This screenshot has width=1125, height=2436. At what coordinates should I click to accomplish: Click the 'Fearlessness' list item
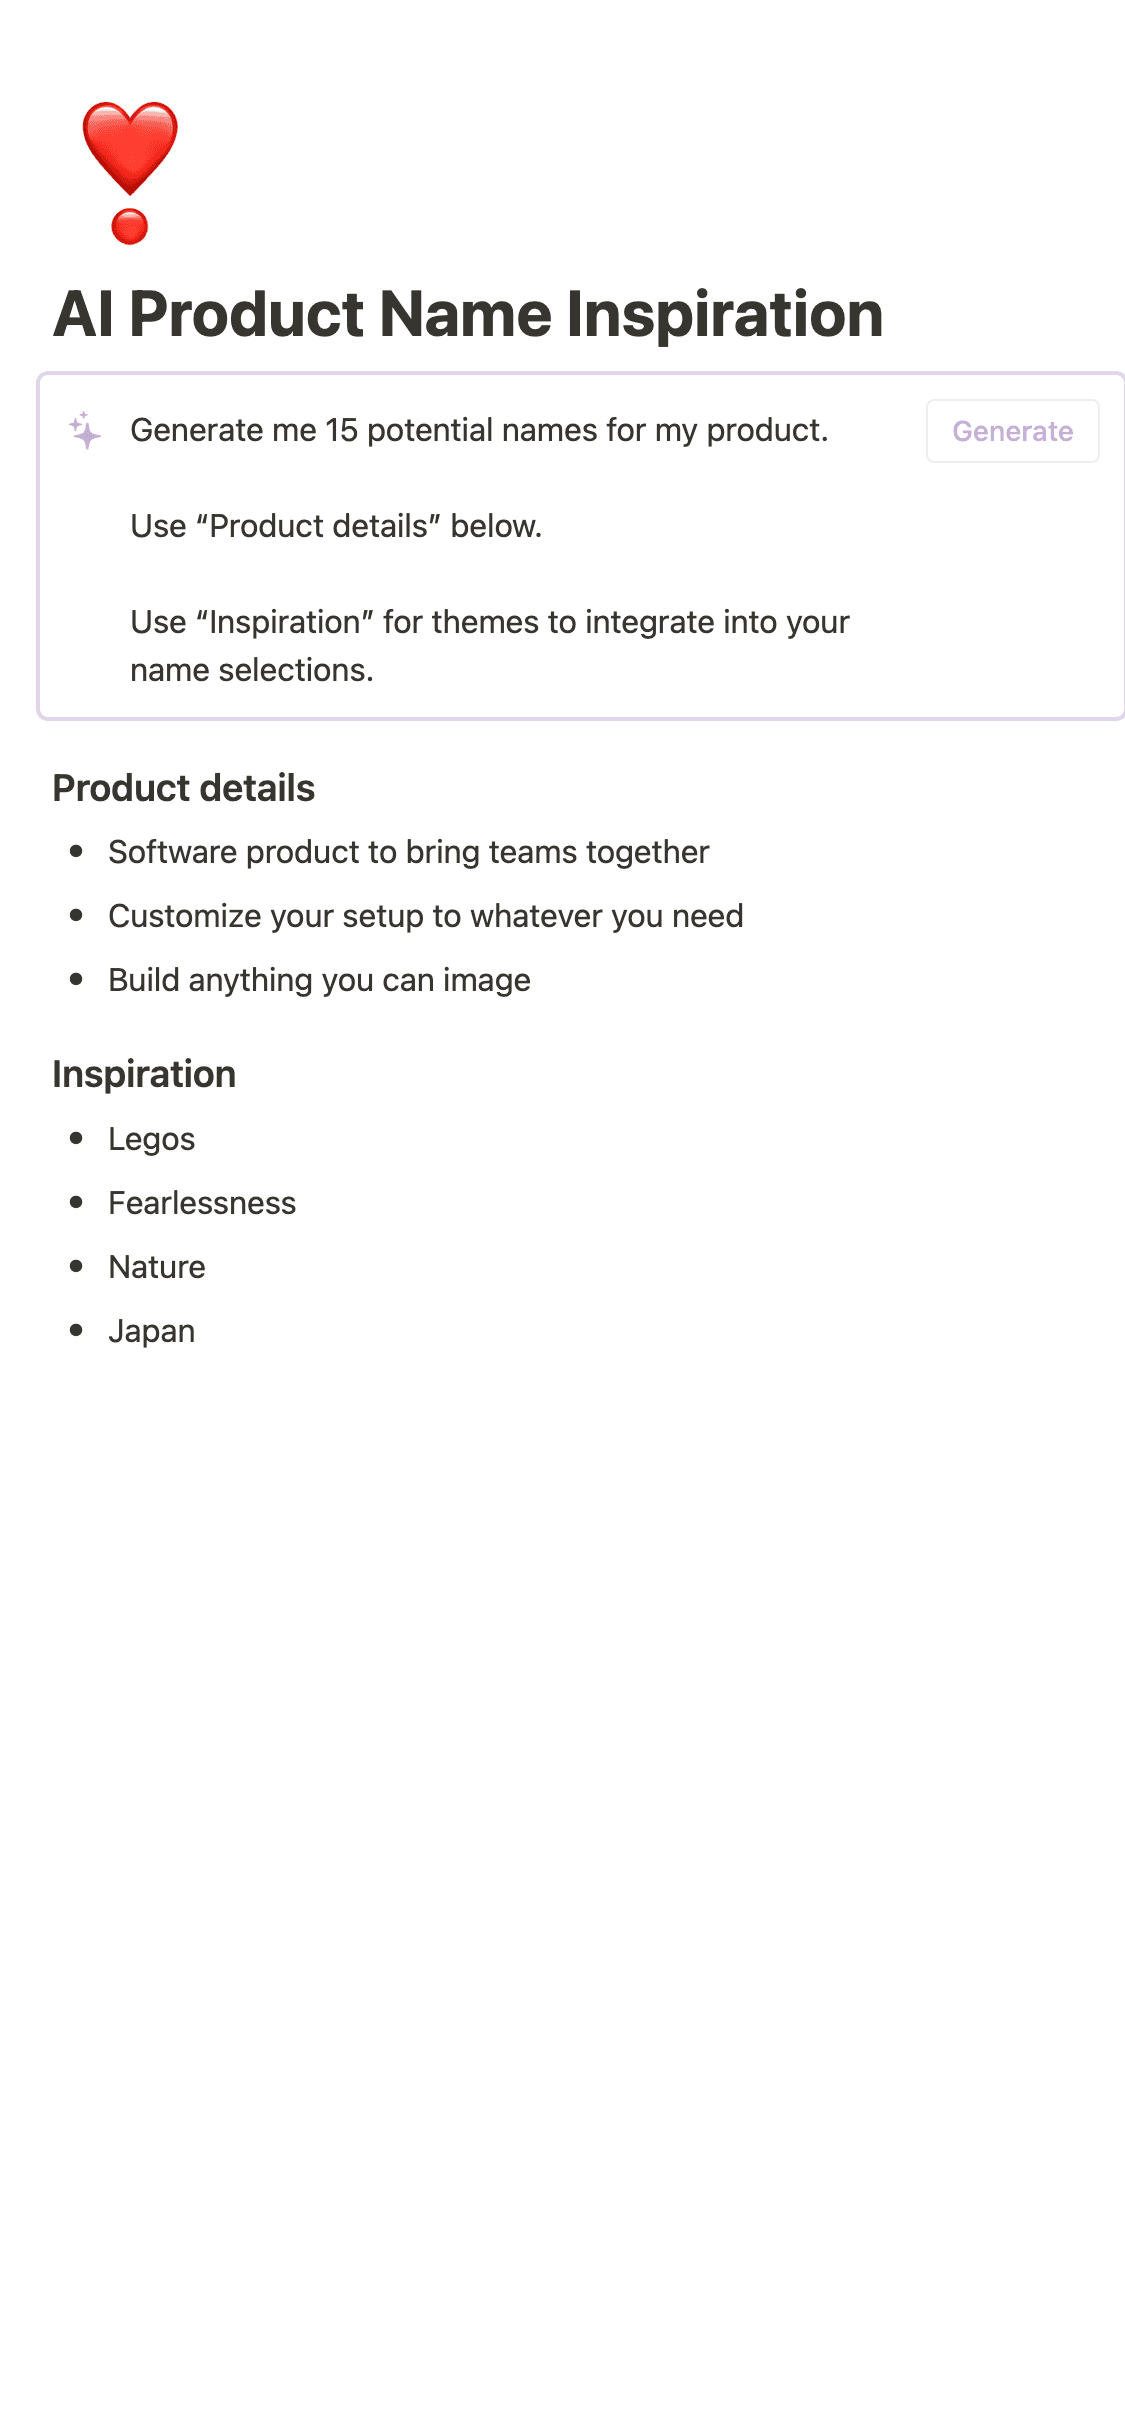point(202,1203)
